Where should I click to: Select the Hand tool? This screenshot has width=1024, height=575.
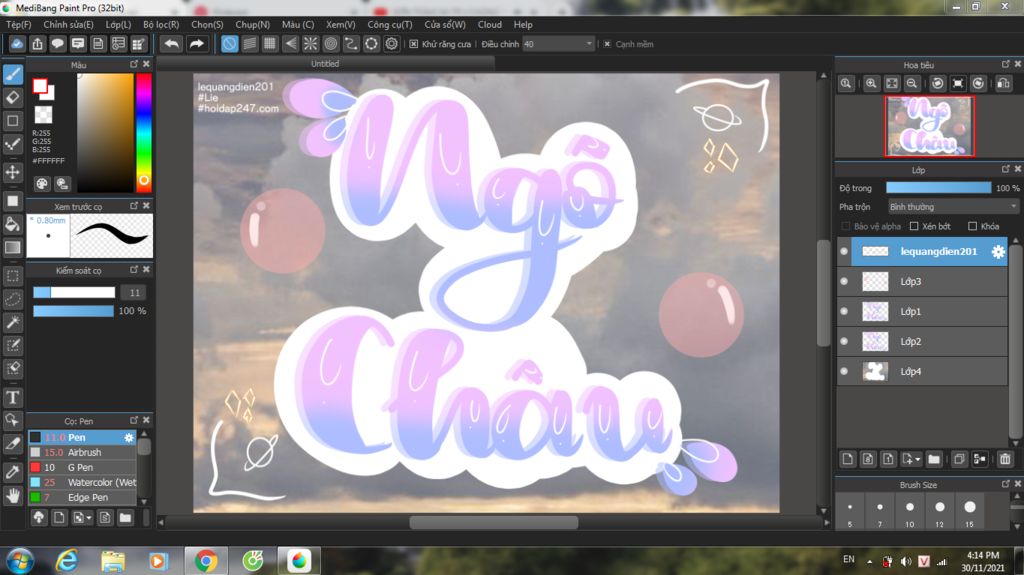pyautogui.click(x=12, y=496)
